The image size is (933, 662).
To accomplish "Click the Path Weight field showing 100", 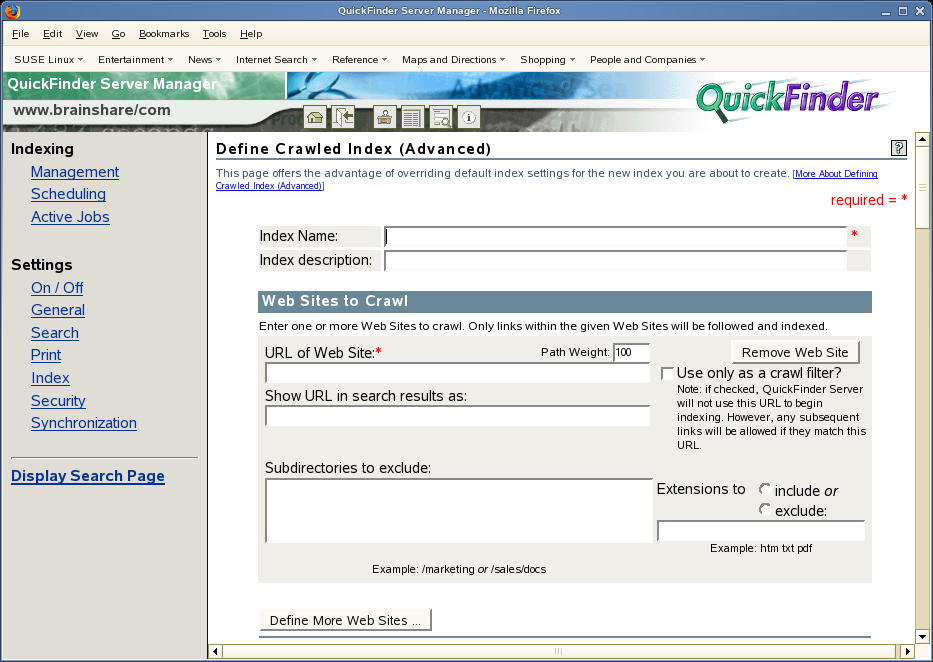I will [x=631, y=352].
